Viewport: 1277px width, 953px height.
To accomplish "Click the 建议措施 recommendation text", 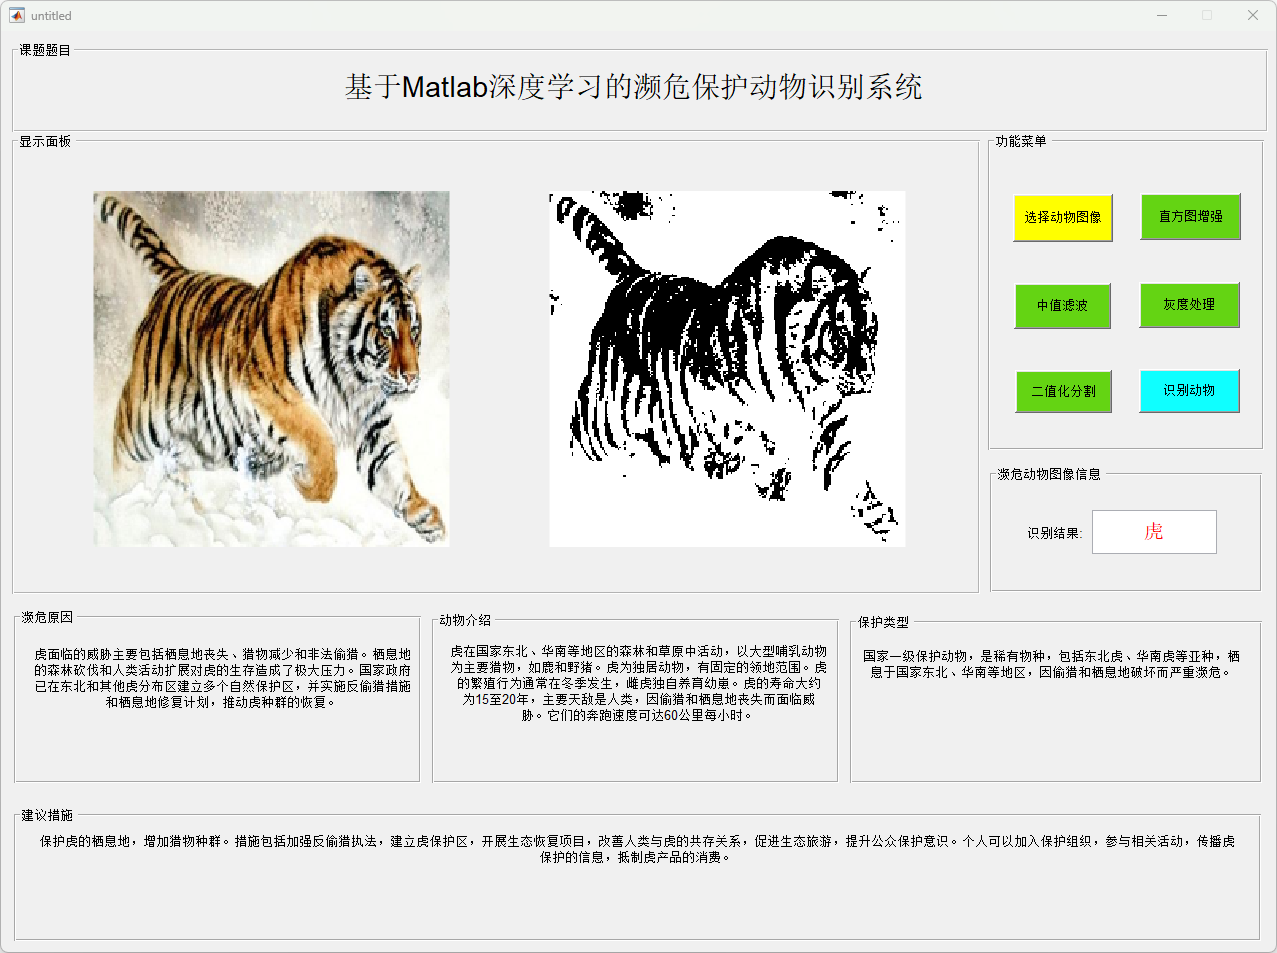I will (x=637, y=849).
